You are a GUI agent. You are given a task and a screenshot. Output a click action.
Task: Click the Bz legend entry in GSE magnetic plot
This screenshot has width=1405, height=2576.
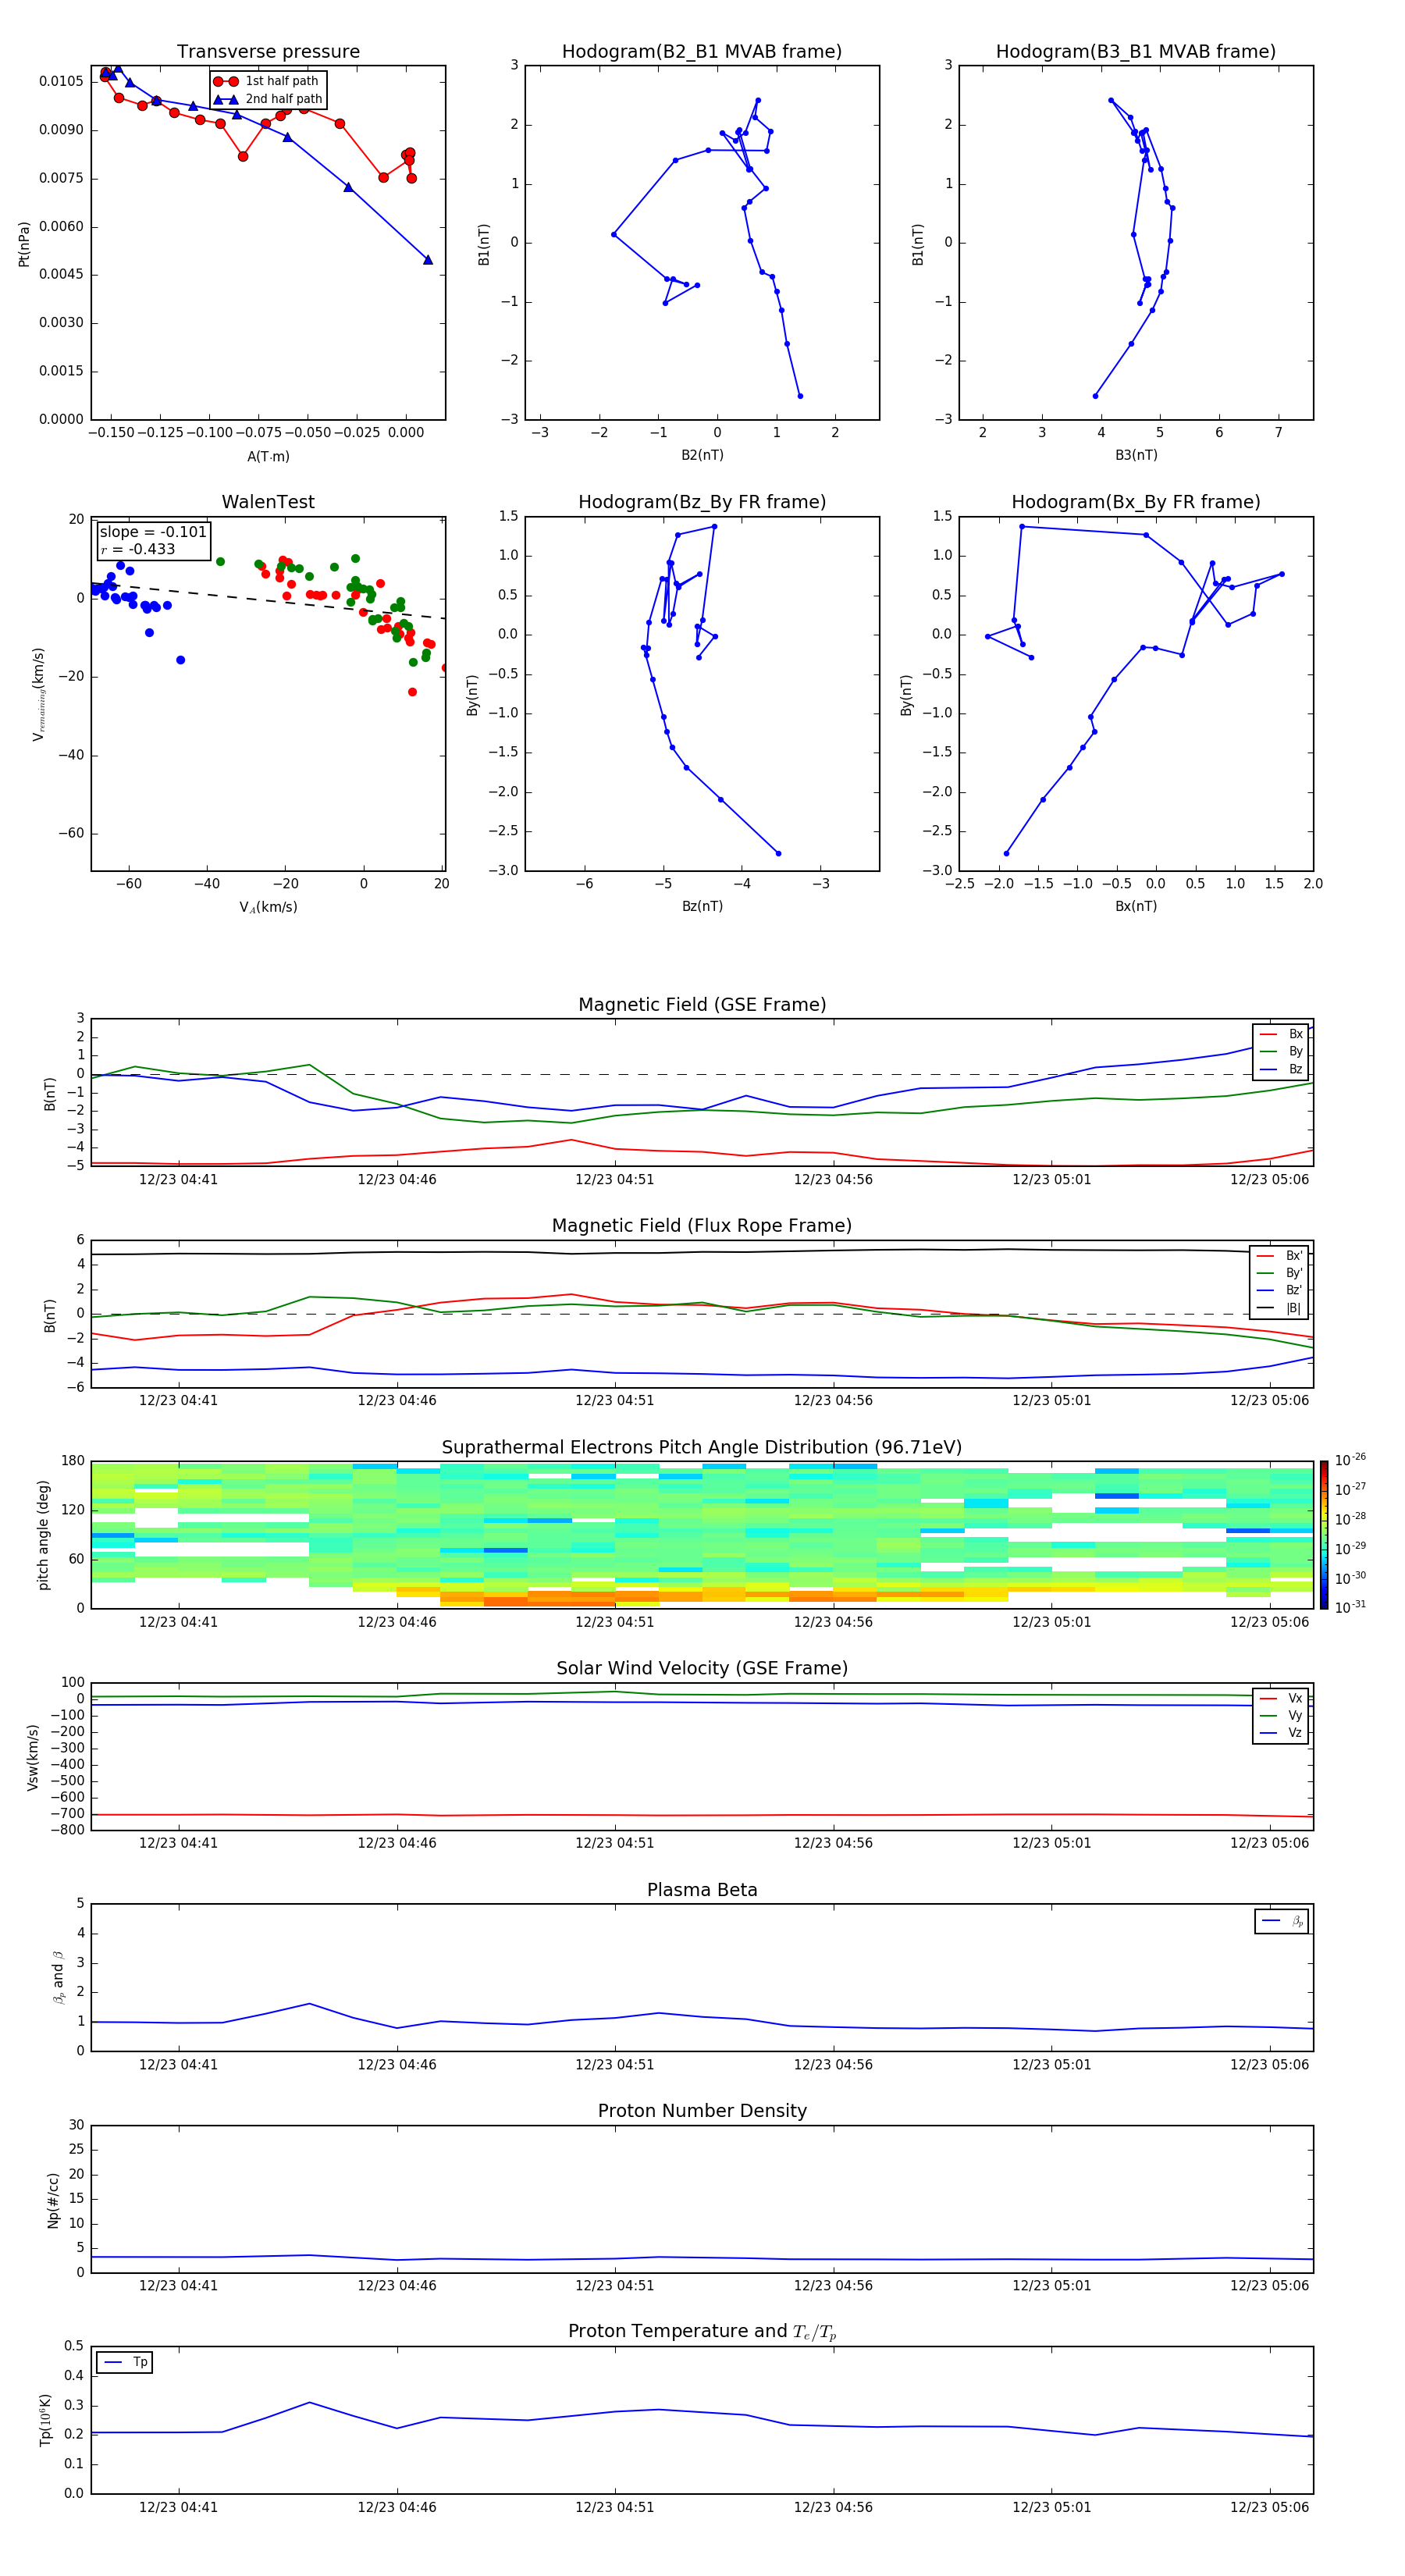1281,1069
